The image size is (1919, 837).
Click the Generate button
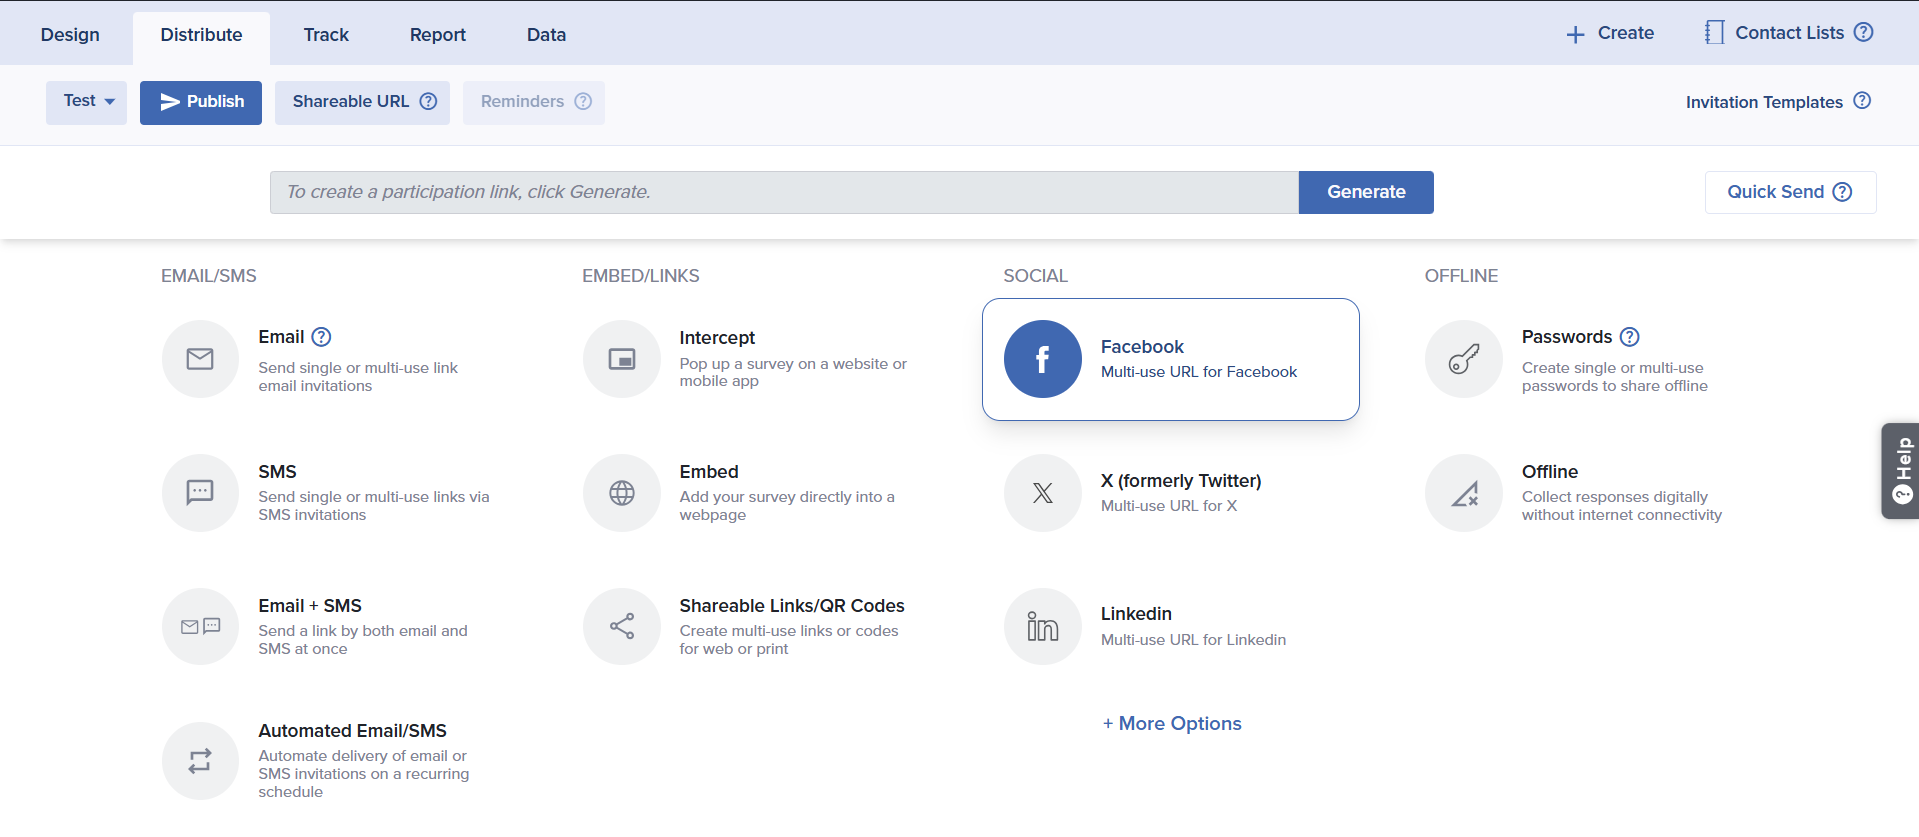click(1365, 192)
